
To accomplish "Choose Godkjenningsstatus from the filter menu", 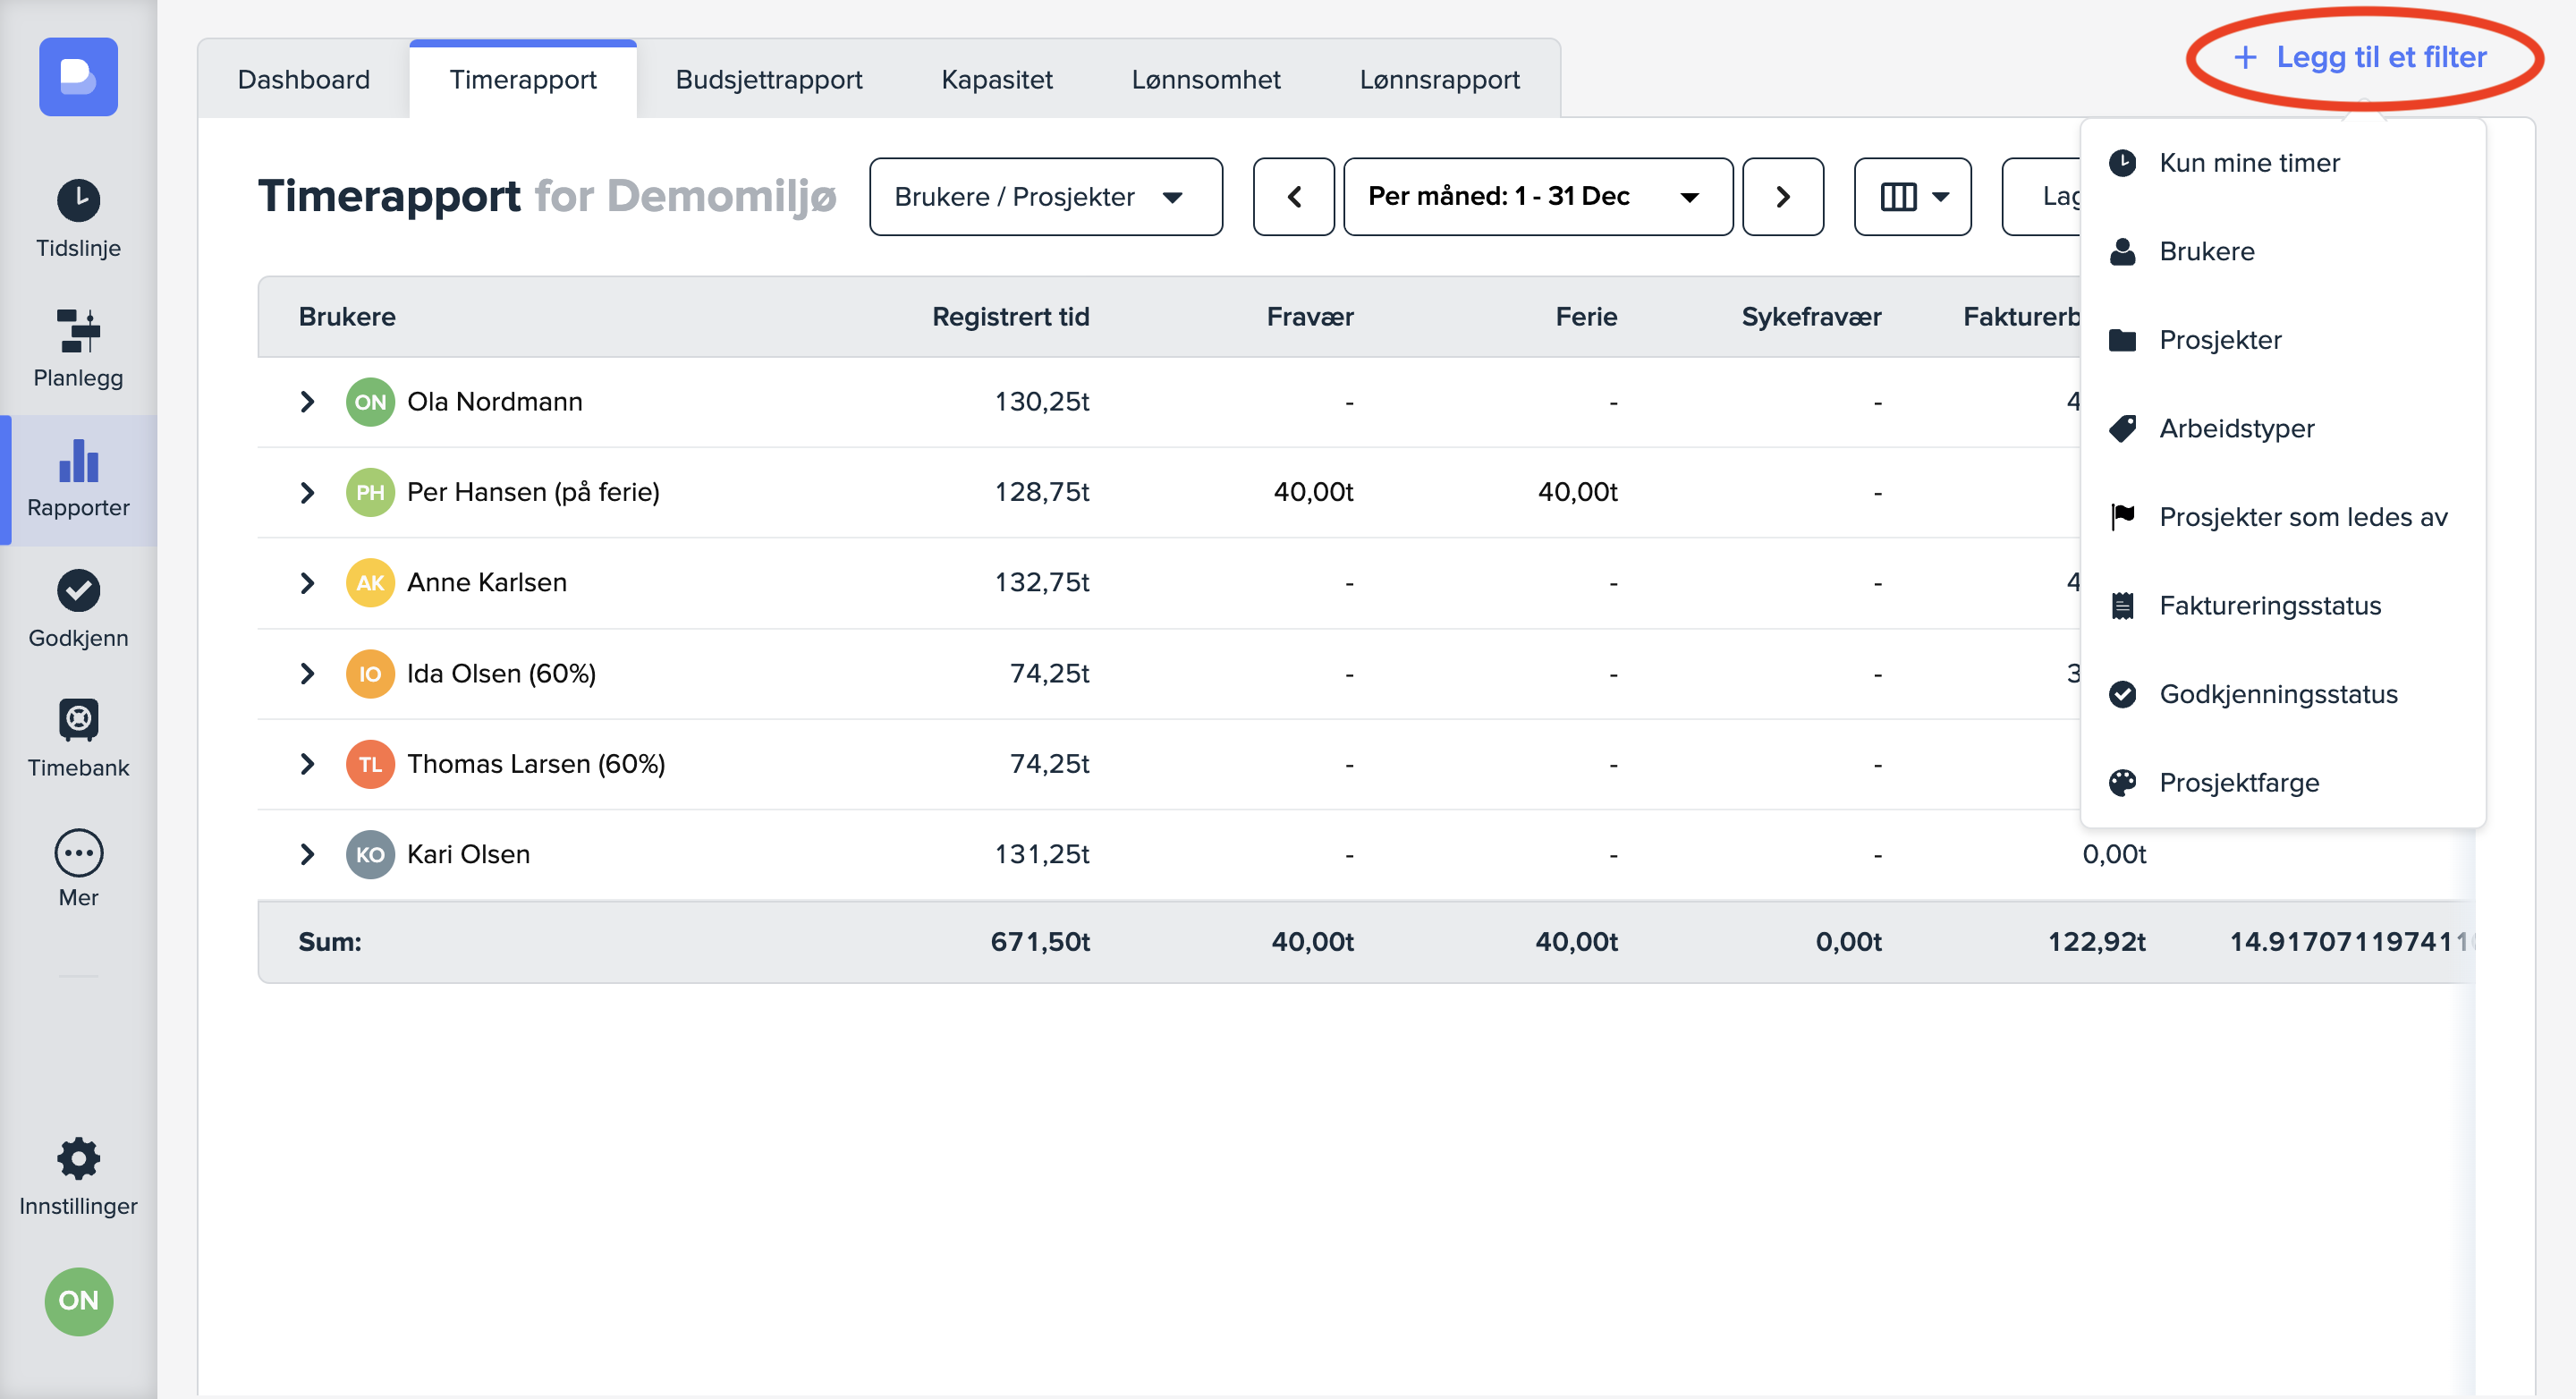I will click(x=2277, y=694).
